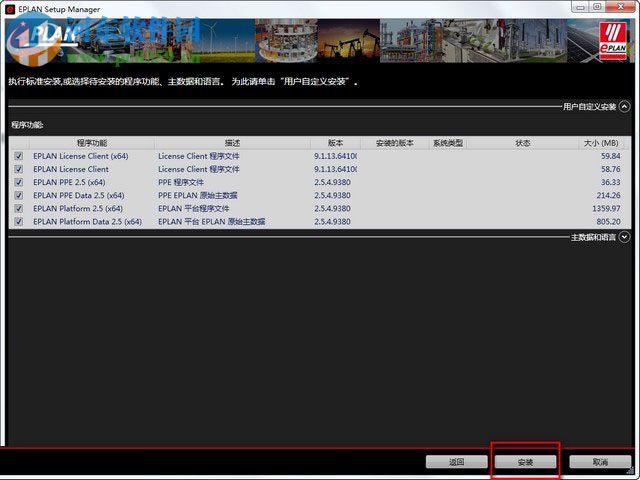Screen dimensions: 640x480
Task: Click description EPLAN 平台 EPLAN 原始主数据
Action: point(211,221)
